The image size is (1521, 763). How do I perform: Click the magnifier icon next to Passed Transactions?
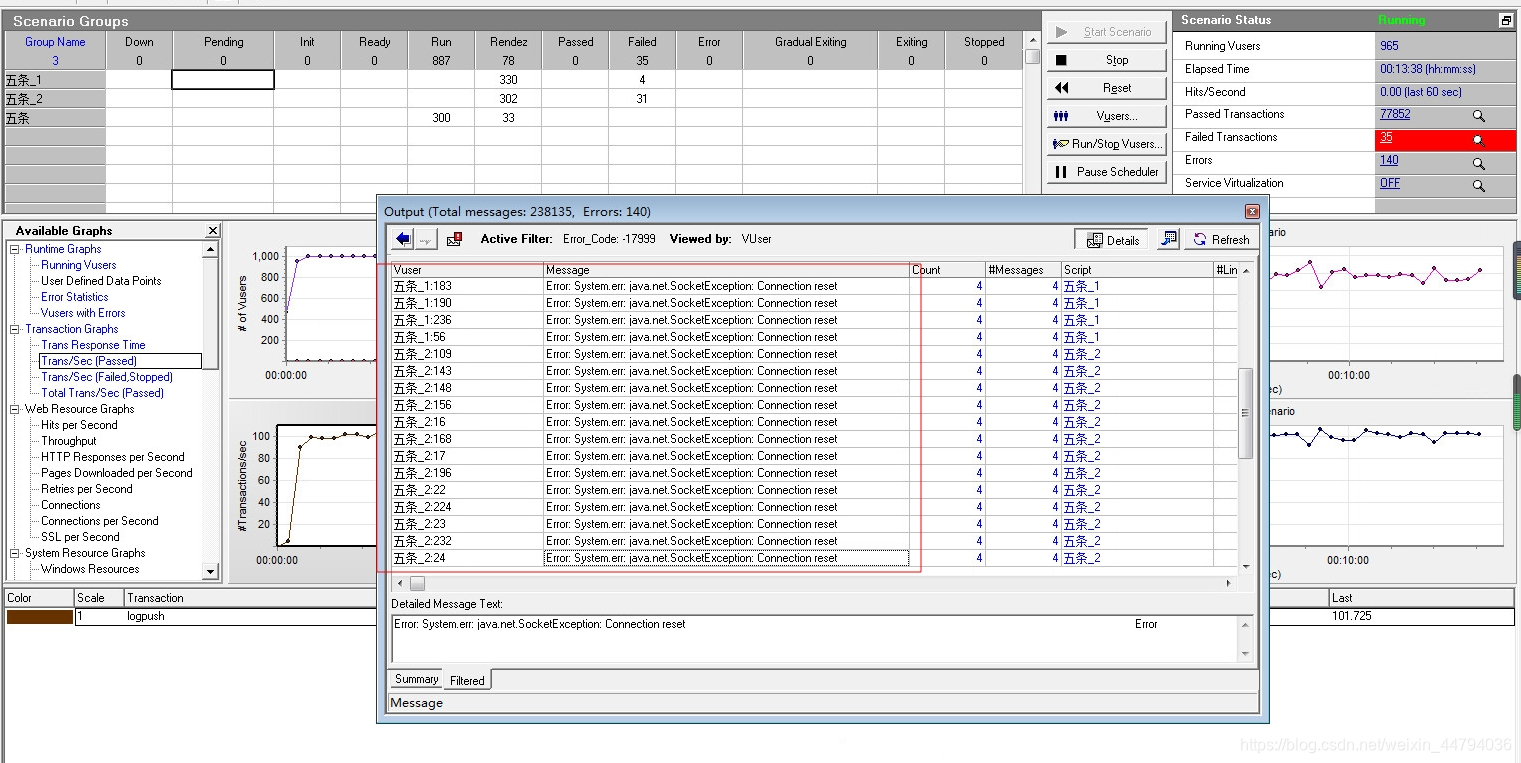pyautogui.click(x=1479, y=116)
